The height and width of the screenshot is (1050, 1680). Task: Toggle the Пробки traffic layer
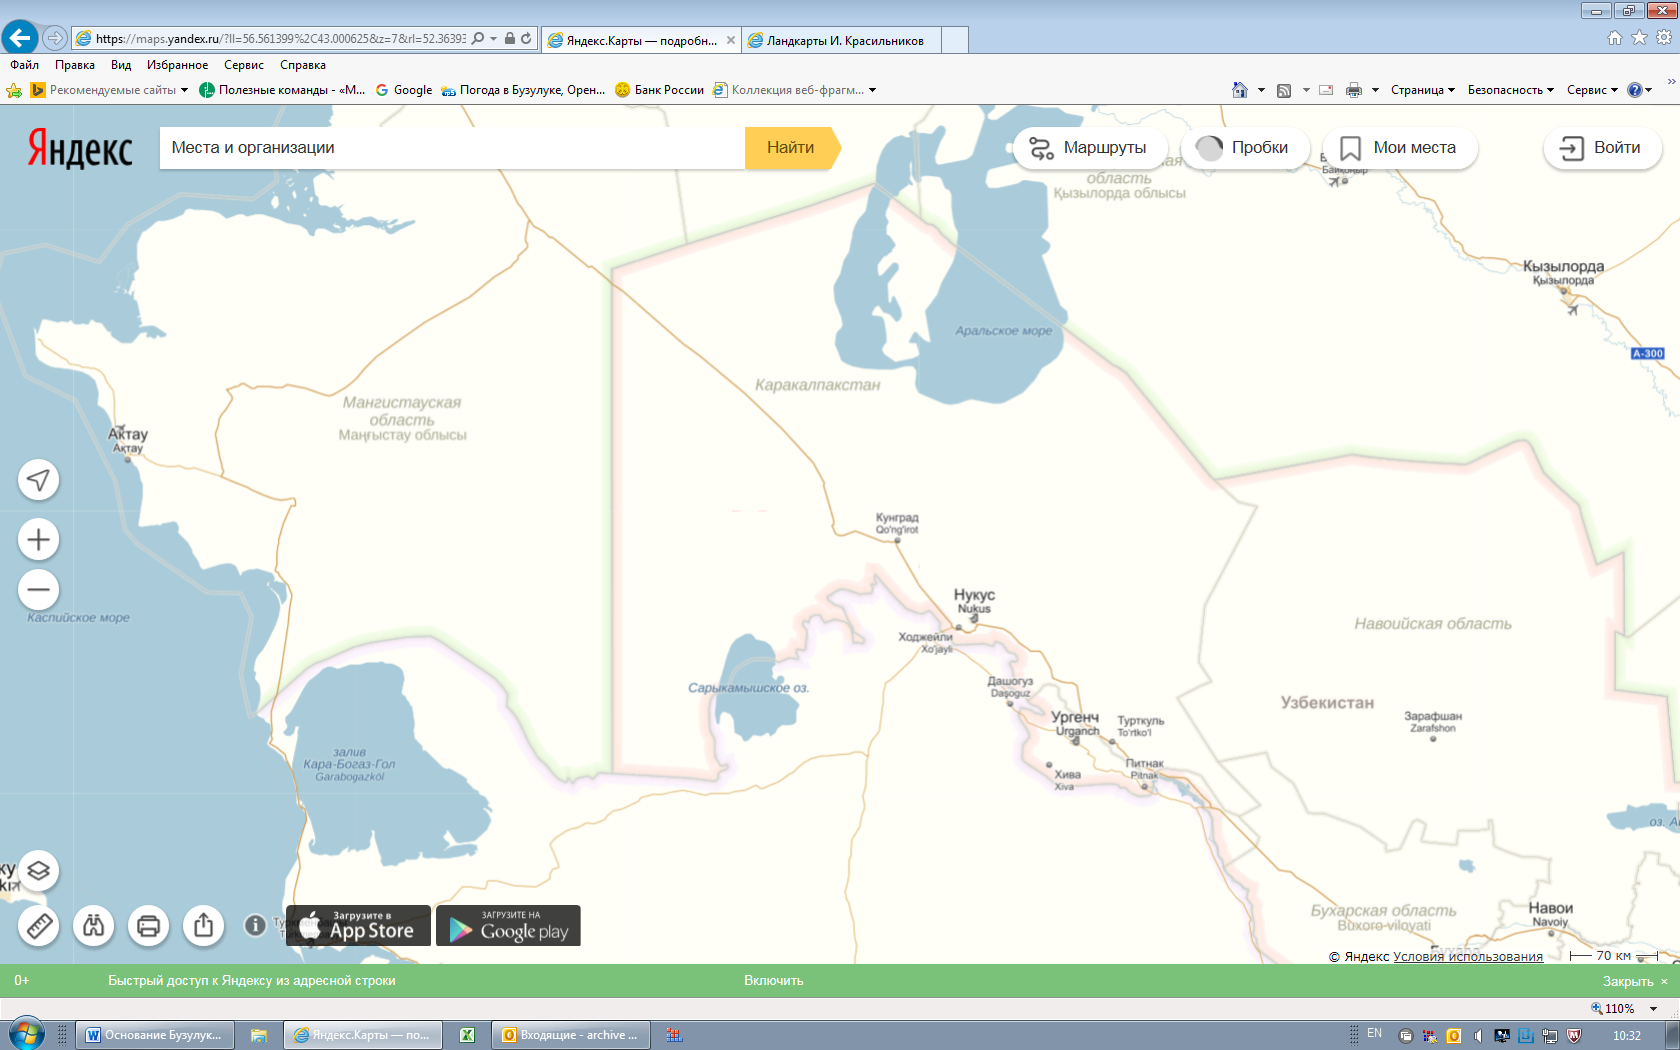click(1245, 148)
